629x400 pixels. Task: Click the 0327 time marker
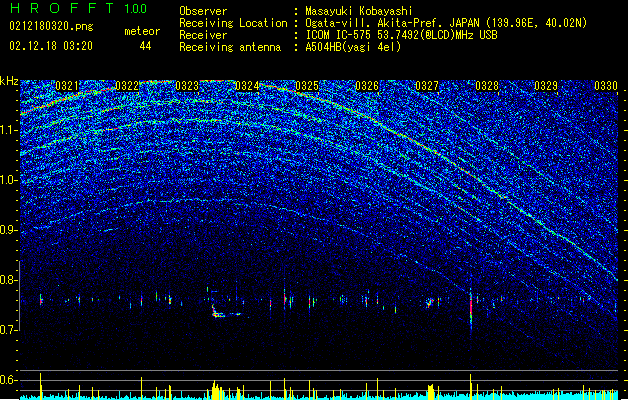pos(427,86)
